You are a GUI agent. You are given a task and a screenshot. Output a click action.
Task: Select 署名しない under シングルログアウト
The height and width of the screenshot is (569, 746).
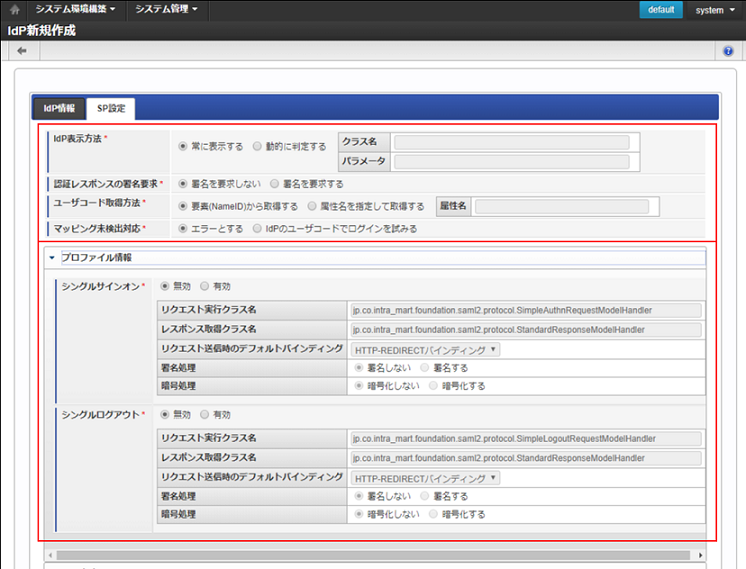point(359,496)
